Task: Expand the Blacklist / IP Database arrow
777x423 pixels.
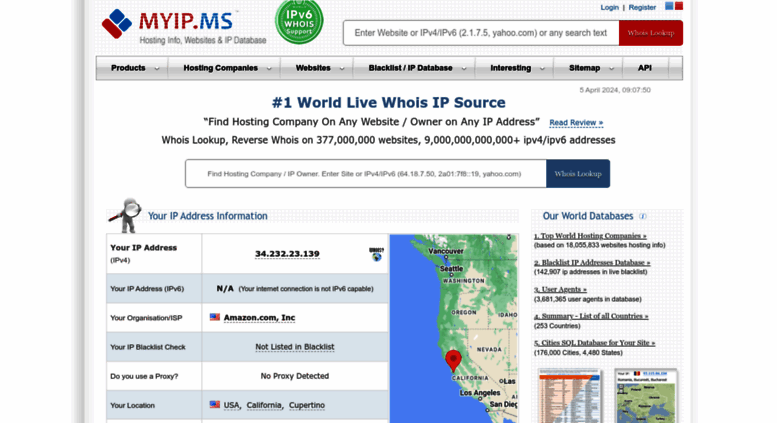Action: tap(464, 69)
